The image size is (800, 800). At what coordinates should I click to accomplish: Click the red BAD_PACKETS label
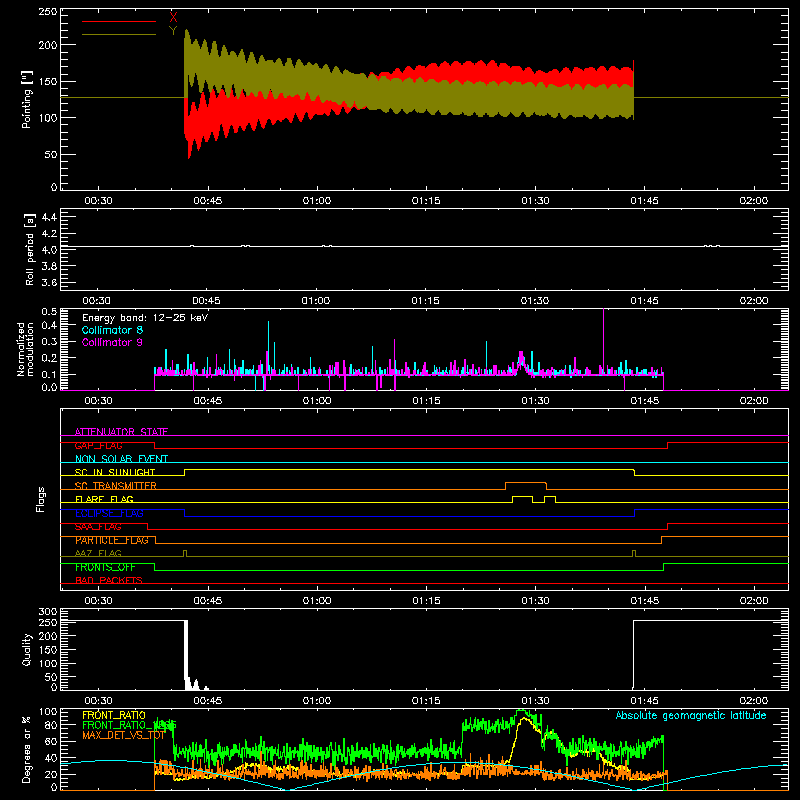(x=109, y=580)
